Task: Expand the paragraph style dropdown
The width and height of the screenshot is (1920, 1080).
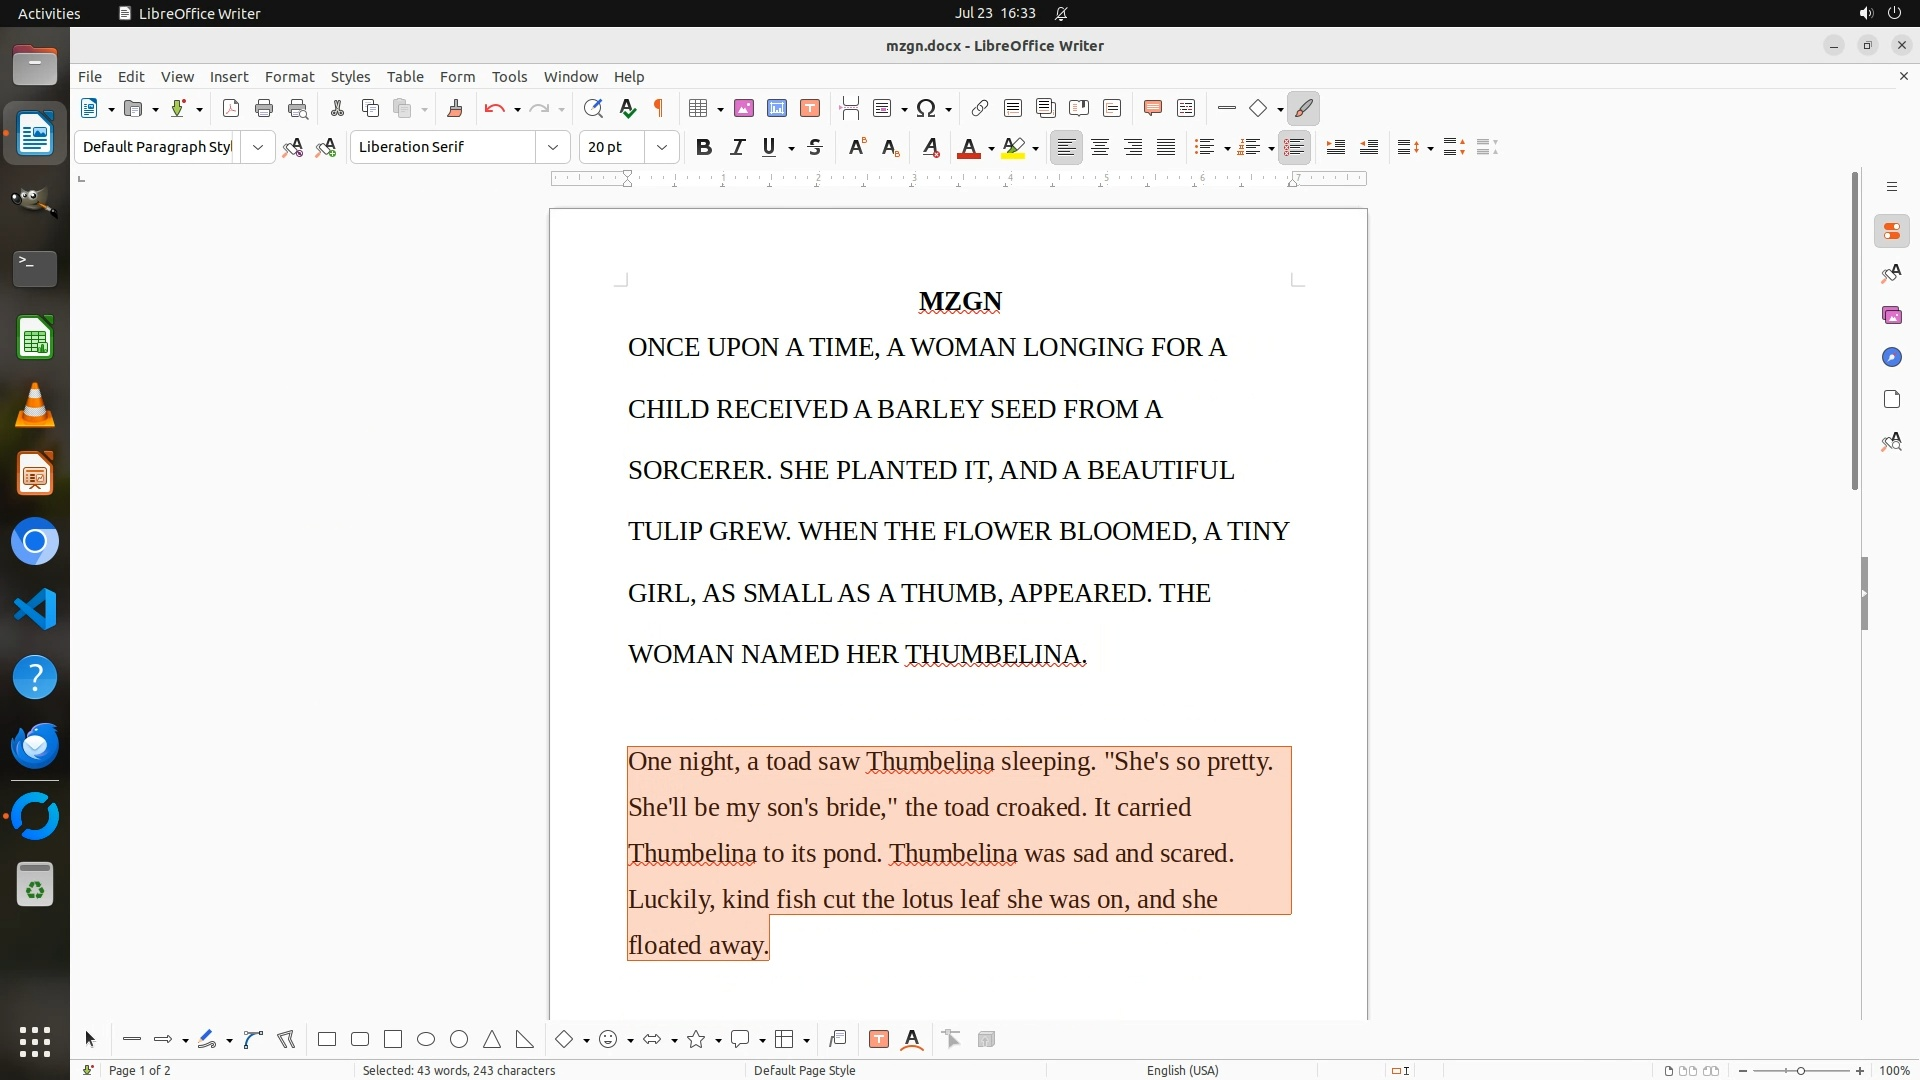Action: point(257,147)
